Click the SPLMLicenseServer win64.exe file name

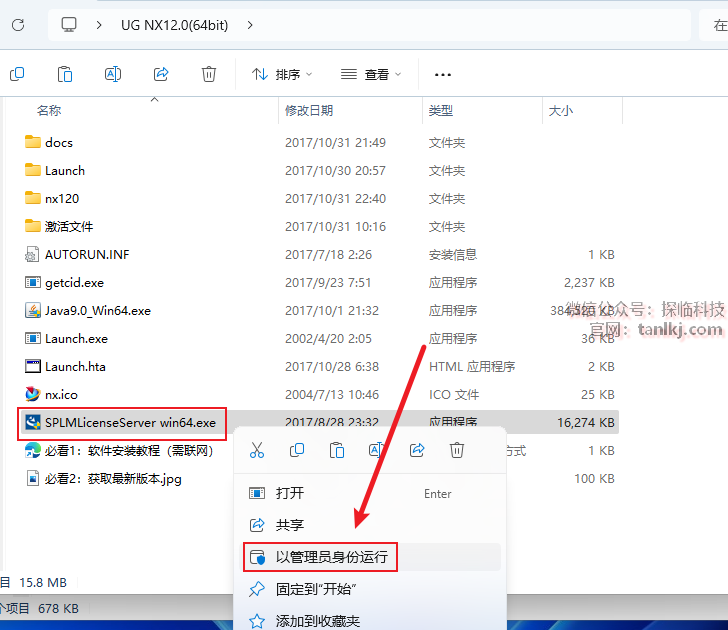point(130,423)
